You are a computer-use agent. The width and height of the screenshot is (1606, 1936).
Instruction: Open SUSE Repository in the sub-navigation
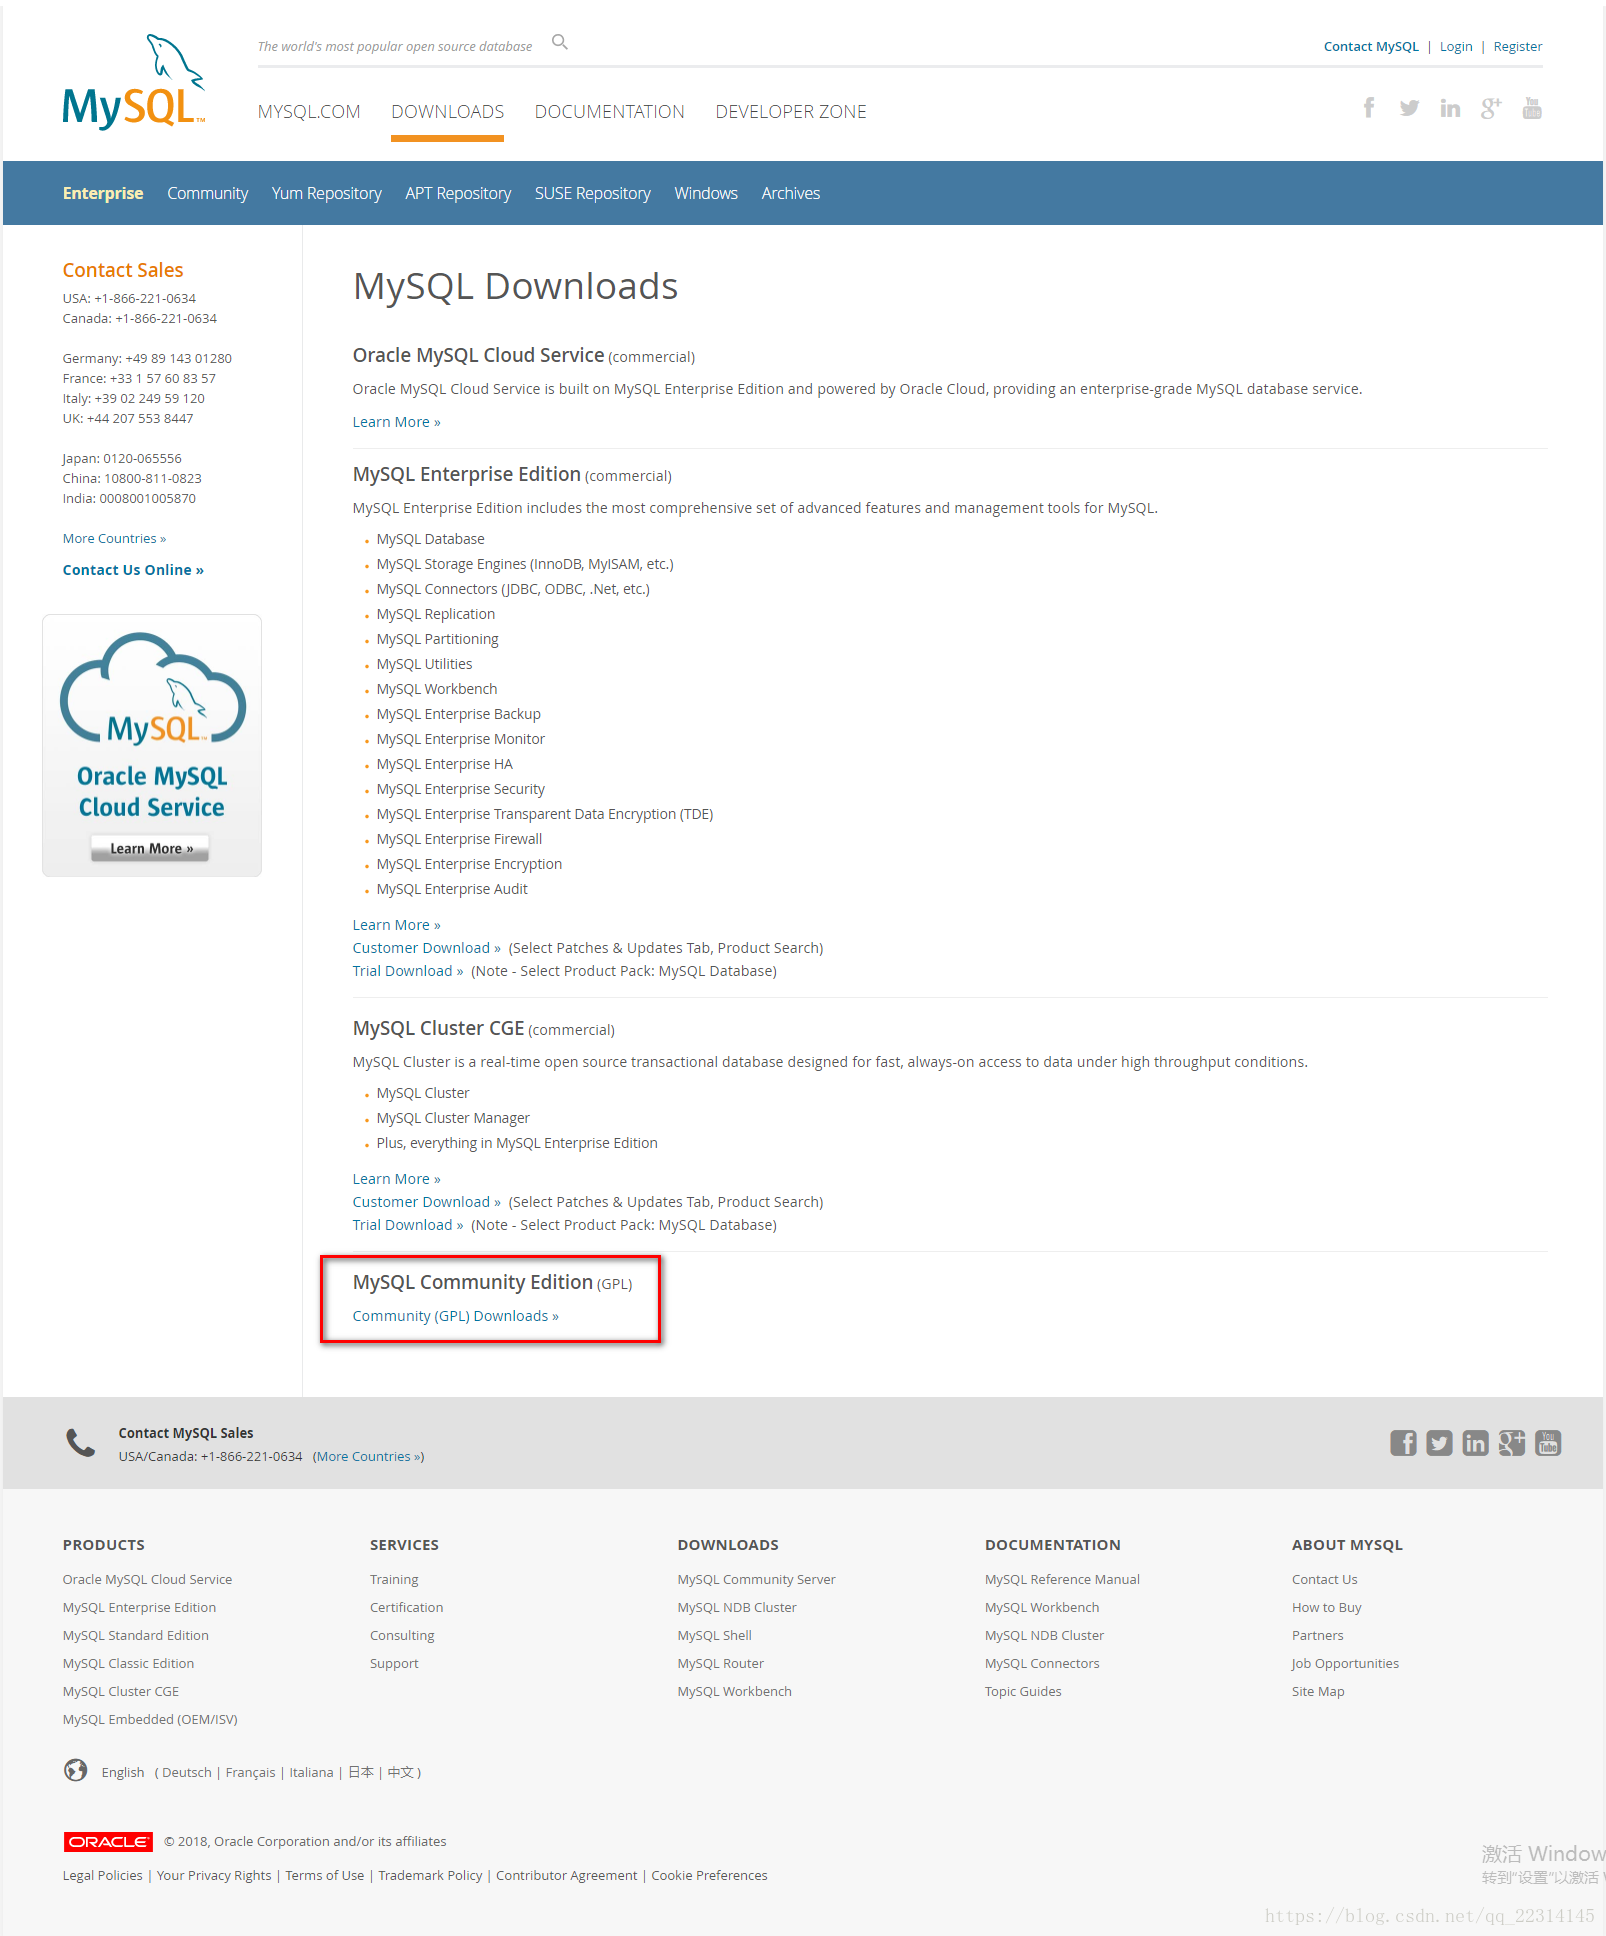[x=592, y=193]
